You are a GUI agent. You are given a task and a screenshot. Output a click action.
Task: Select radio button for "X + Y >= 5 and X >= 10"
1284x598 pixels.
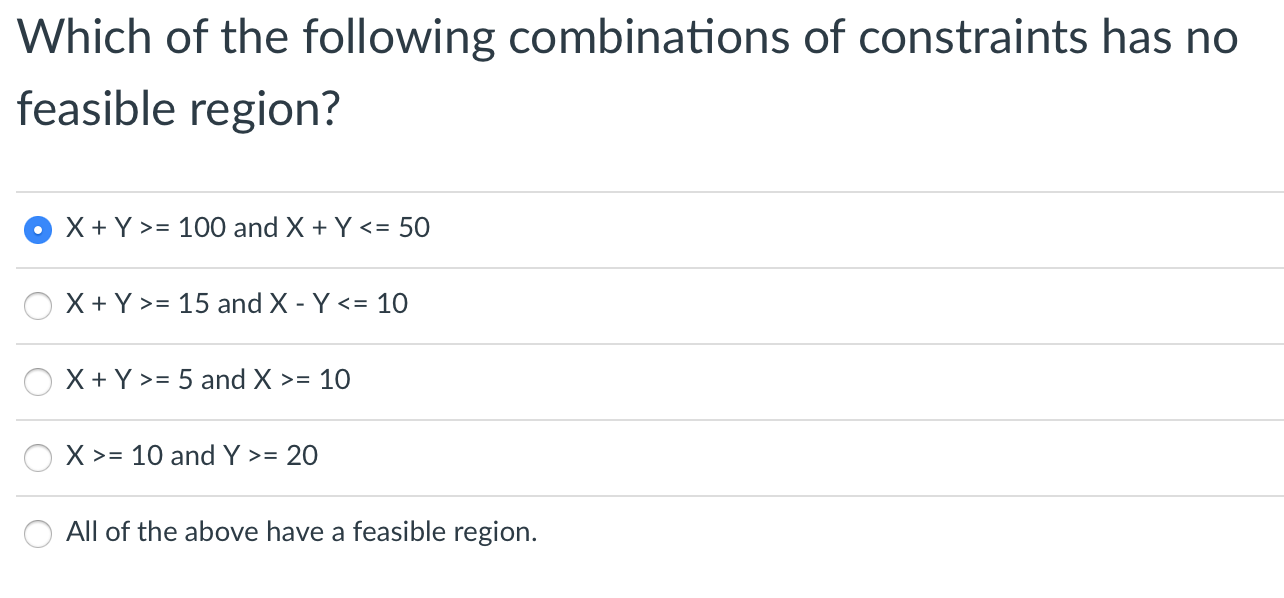point(37,382)
